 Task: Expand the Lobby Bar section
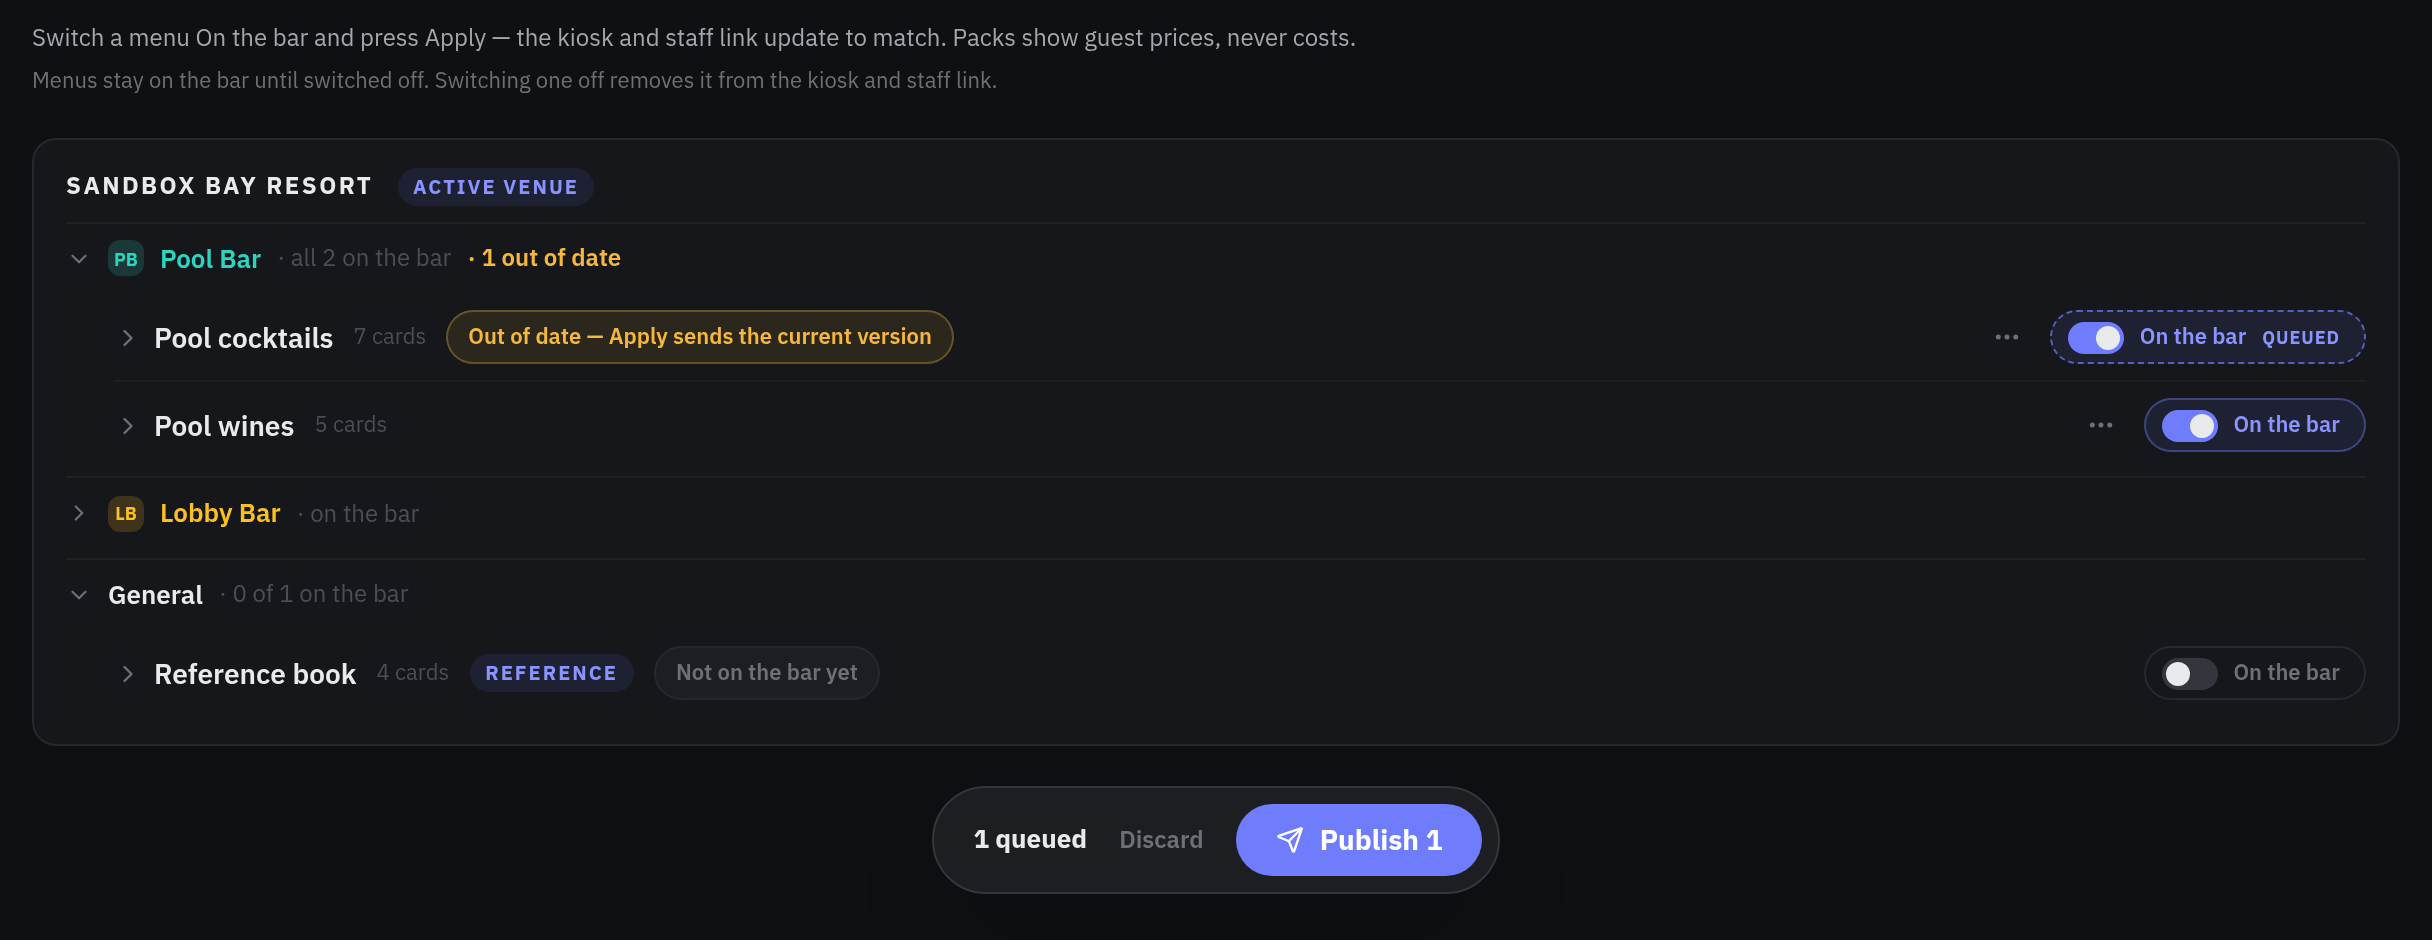coord(79,514)
